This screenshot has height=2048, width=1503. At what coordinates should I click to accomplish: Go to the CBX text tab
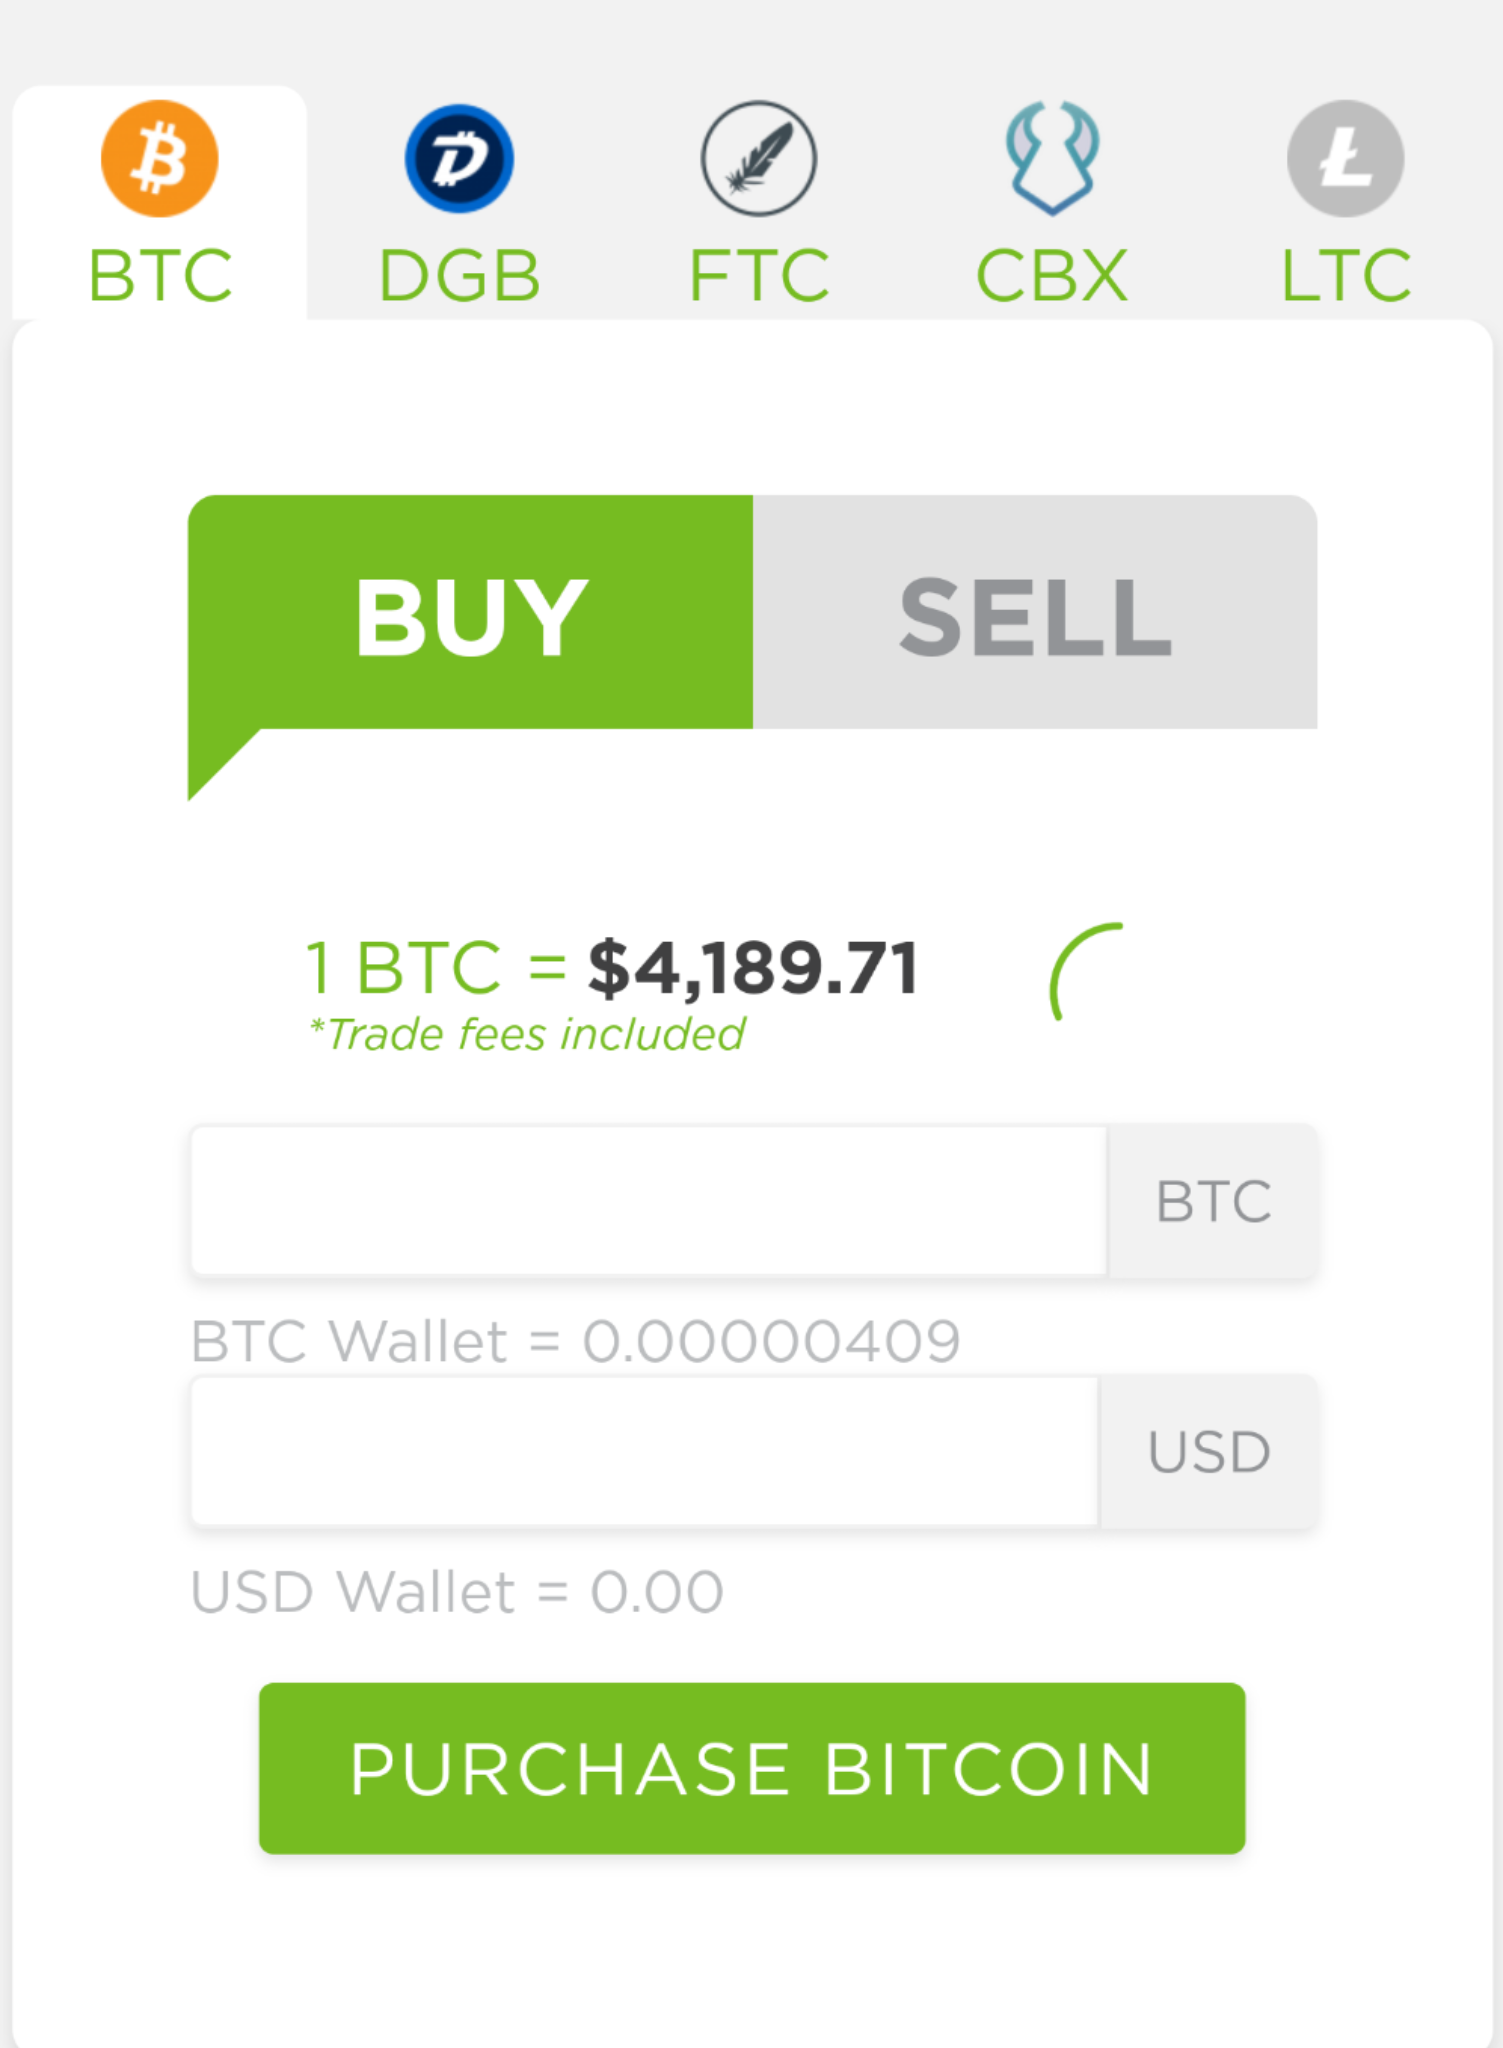1051,275
